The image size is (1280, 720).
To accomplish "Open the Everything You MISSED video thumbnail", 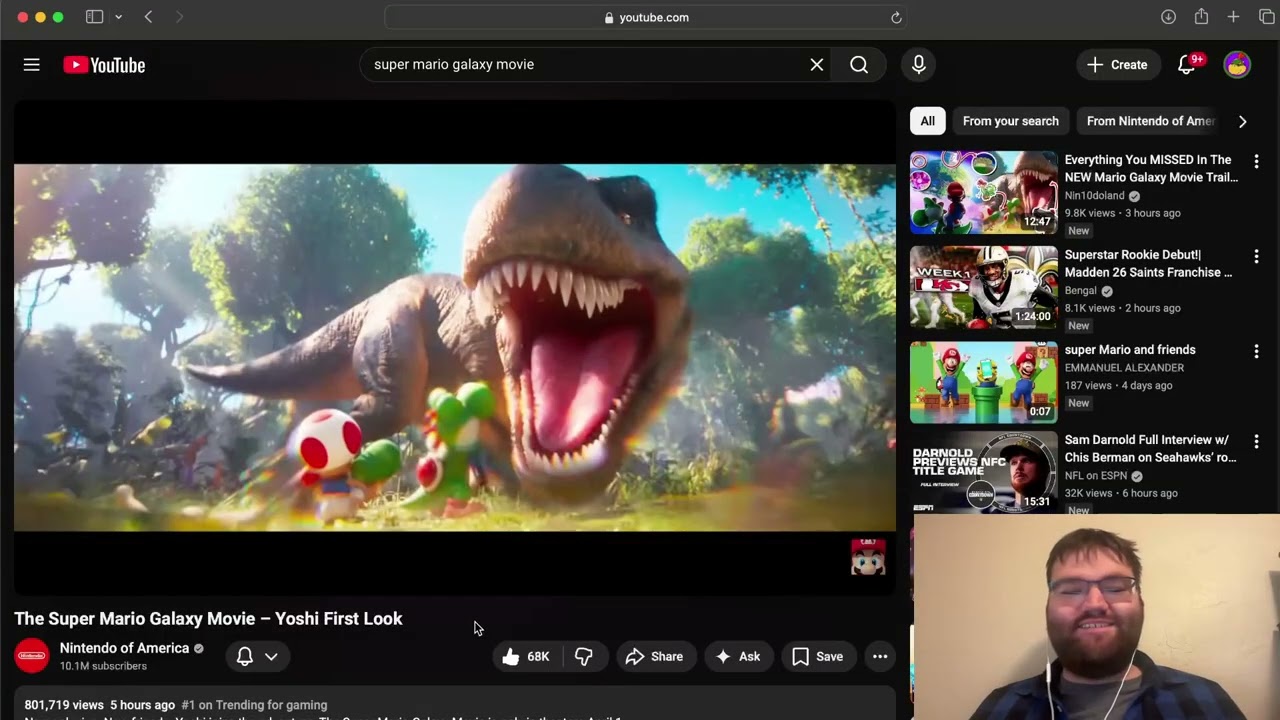I will [983, 192].
